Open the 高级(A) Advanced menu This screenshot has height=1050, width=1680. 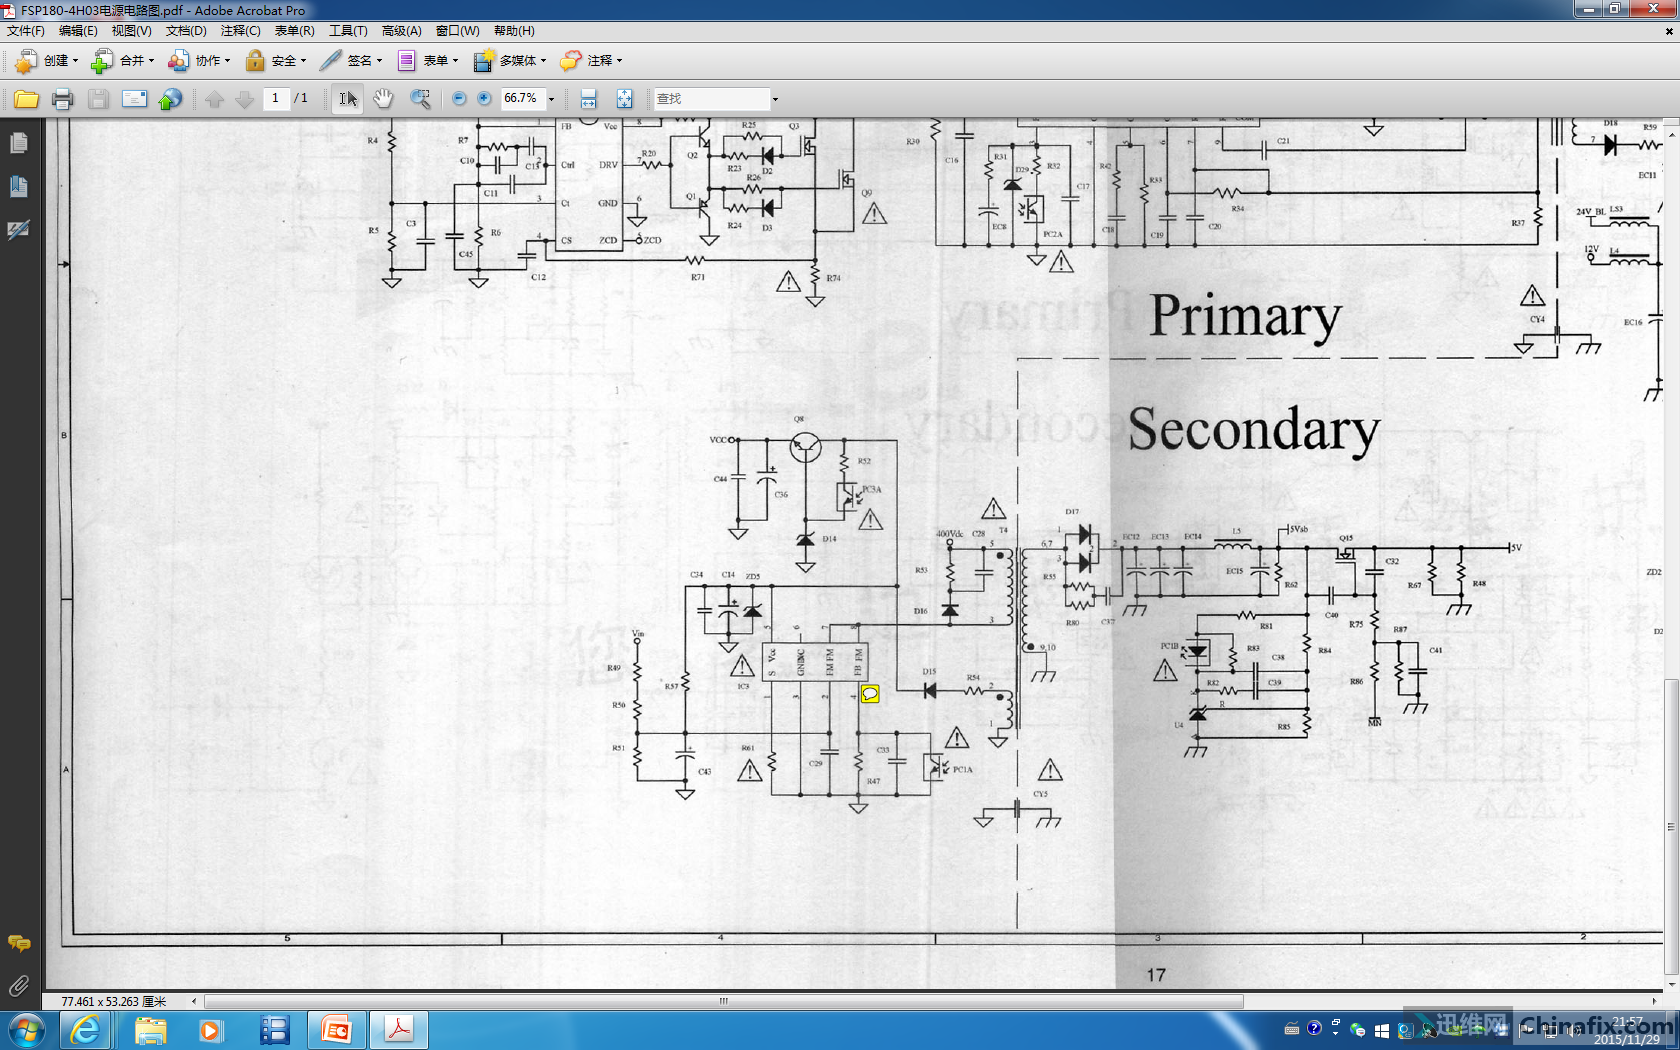tap(401, 31)
